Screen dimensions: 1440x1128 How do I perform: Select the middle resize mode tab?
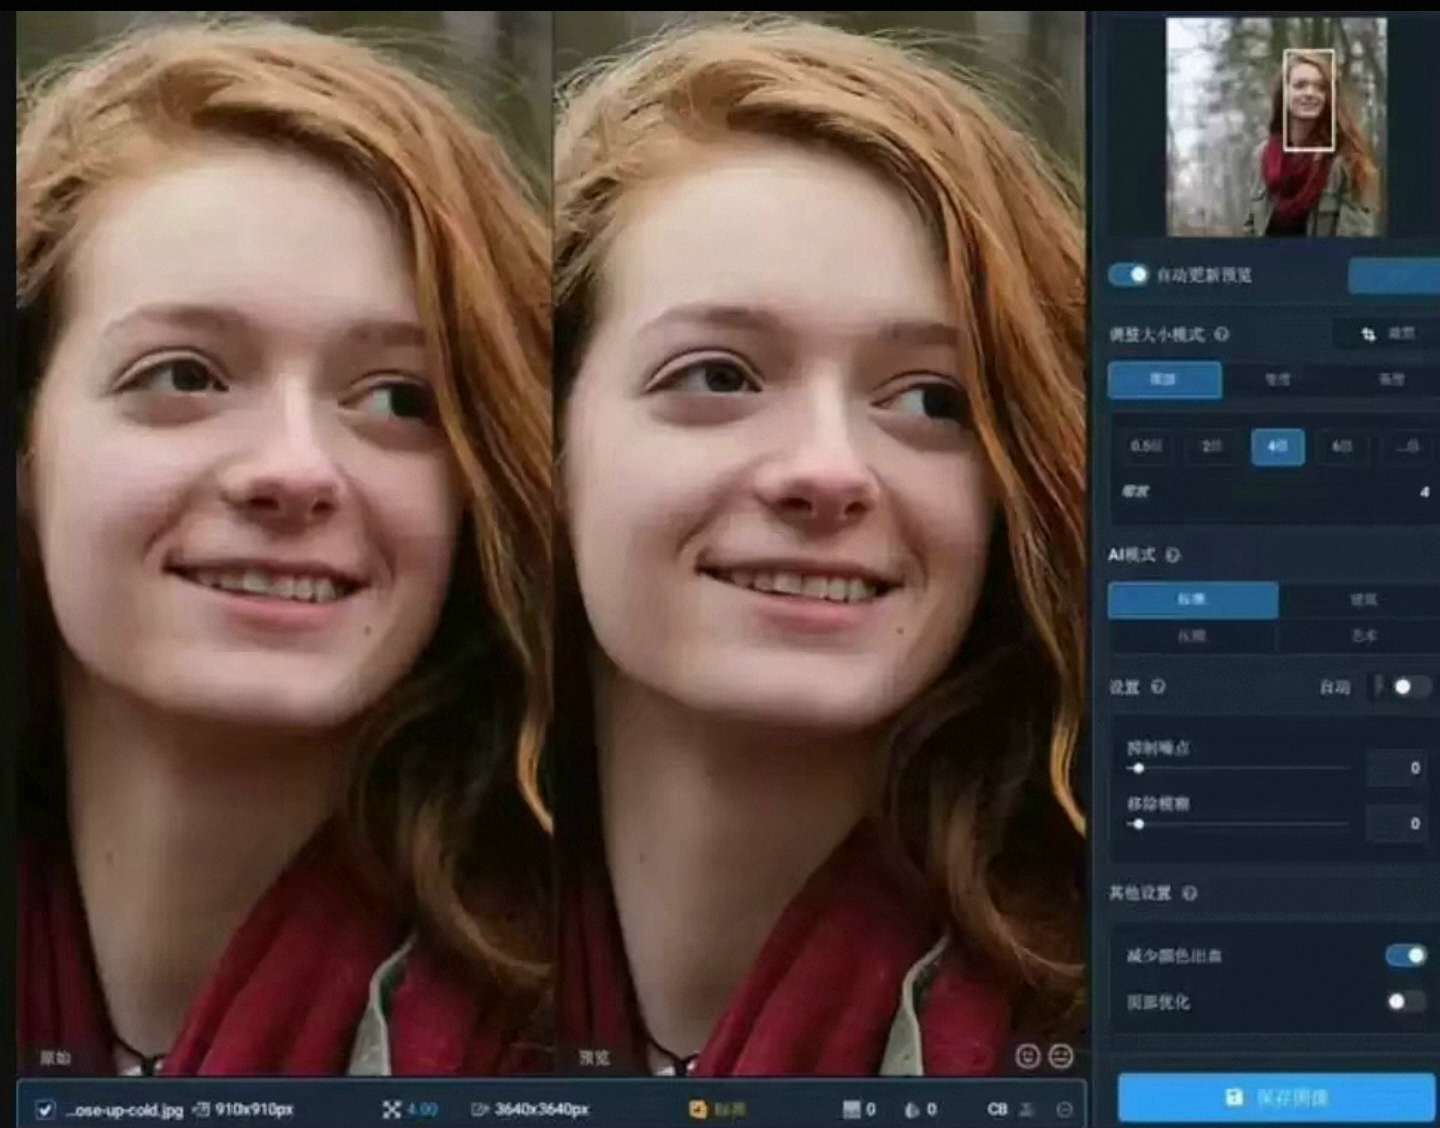(x=1278, y=380)
